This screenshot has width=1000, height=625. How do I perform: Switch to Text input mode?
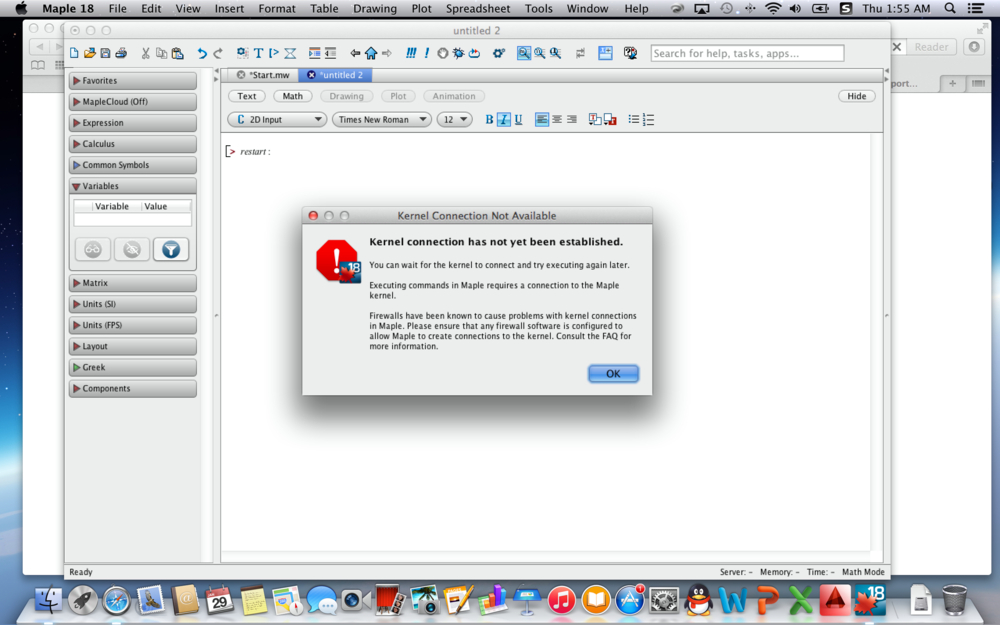(x=247, y=96)
